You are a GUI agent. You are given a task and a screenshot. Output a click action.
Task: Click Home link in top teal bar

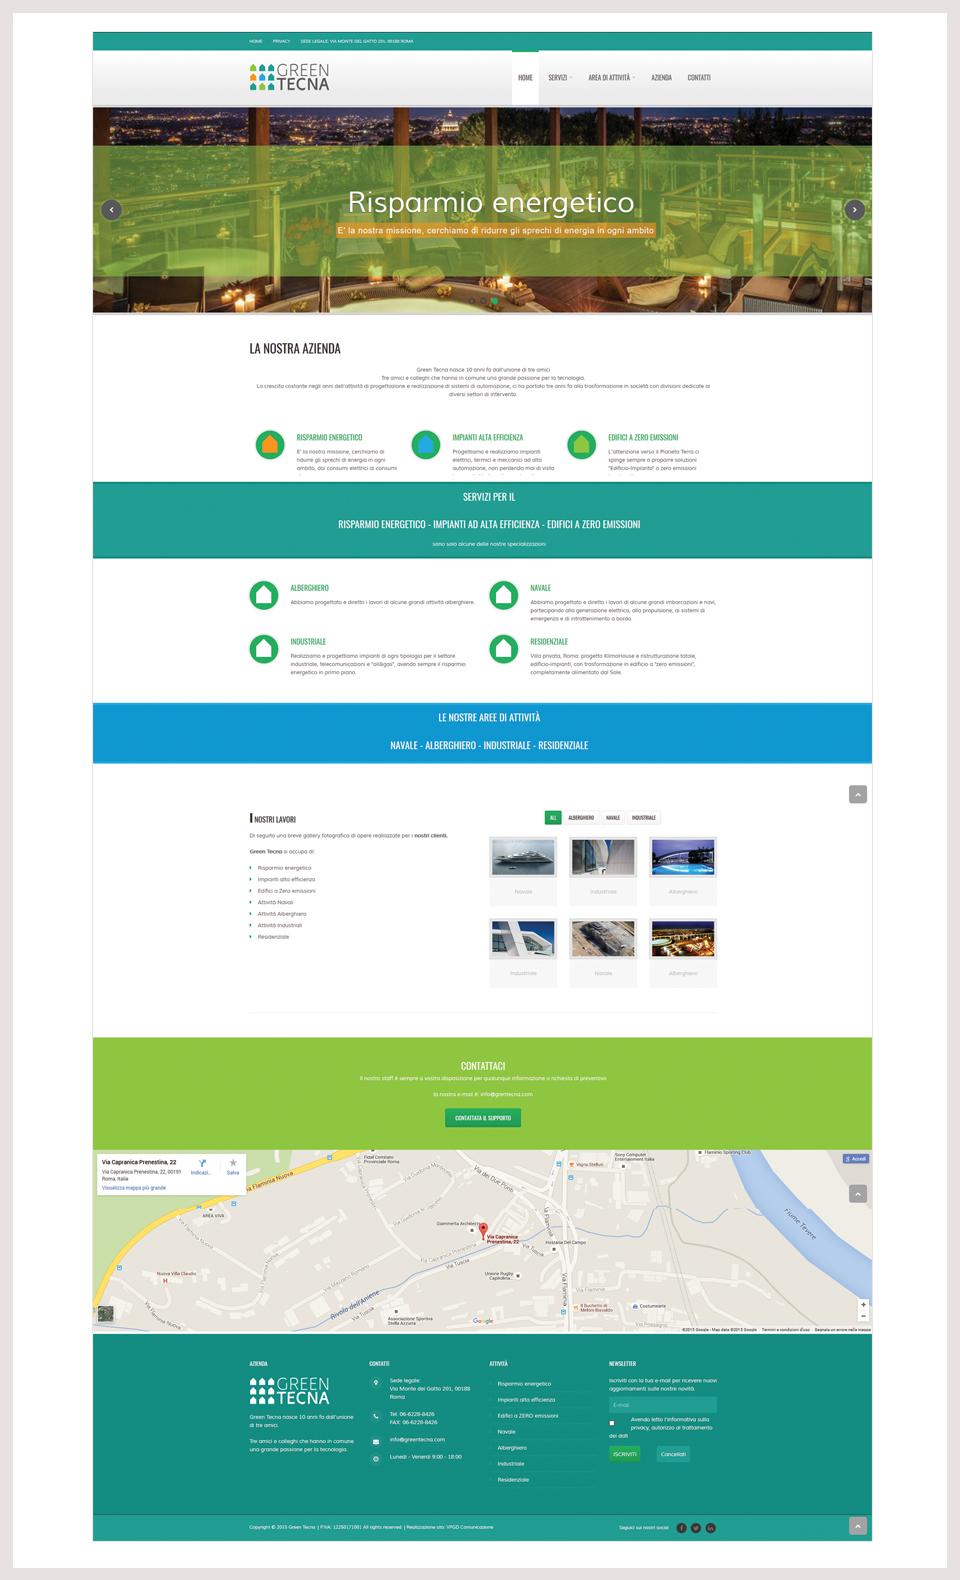[256, 41]
